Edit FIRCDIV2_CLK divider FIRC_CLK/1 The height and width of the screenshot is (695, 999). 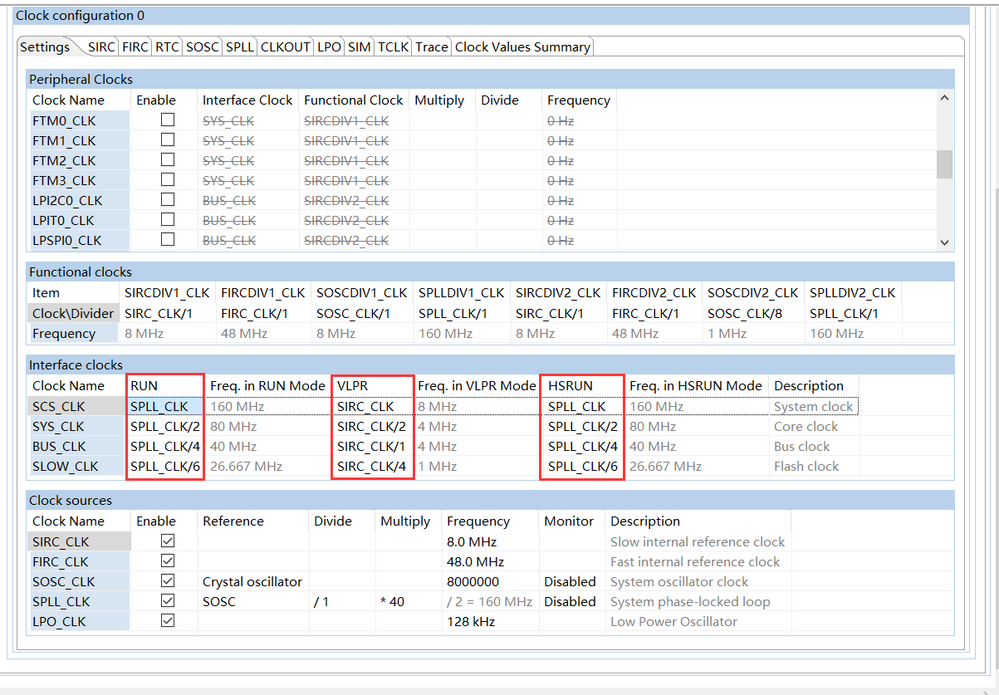(654, 313)
